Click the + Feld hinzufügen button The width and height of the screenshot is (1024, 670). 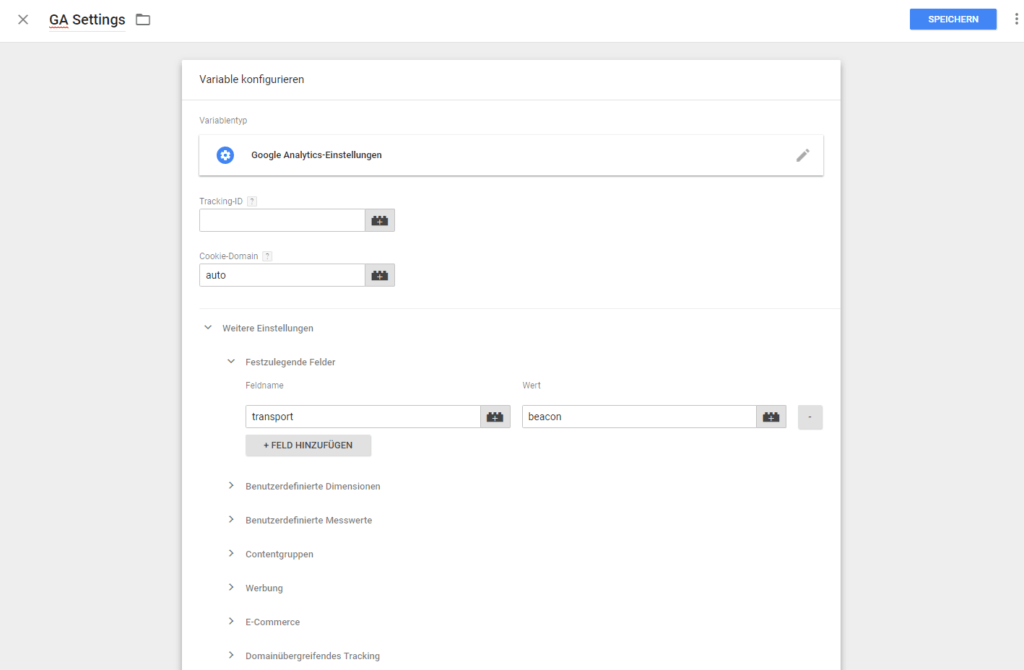pyautogui.click(x=308, y=445)
